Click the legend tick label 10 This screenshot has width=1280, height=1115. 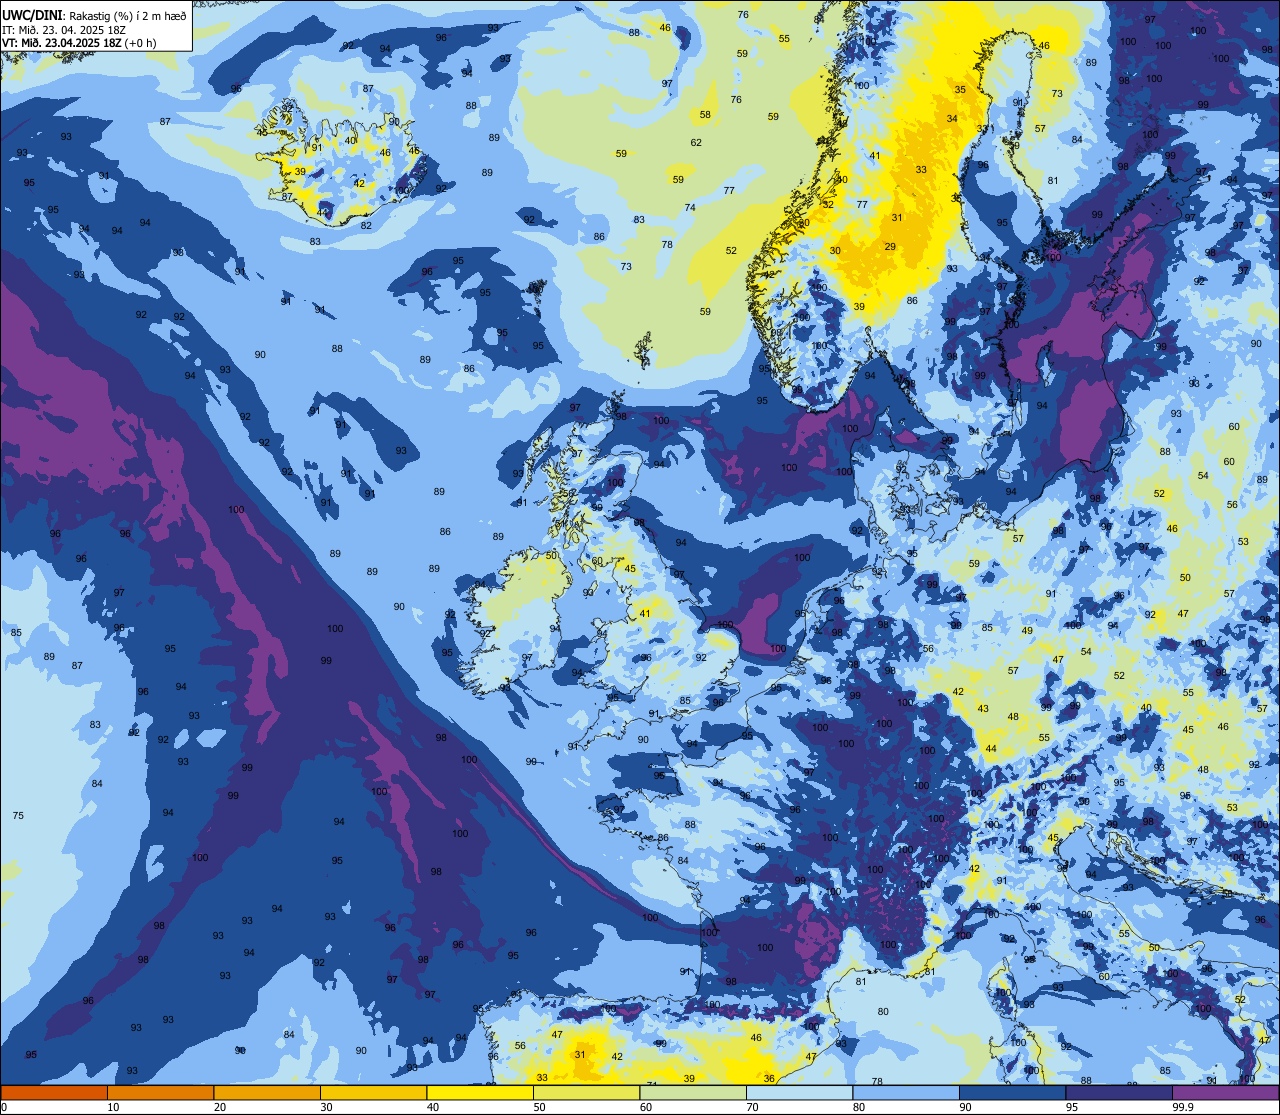(x=114, y=1107)
